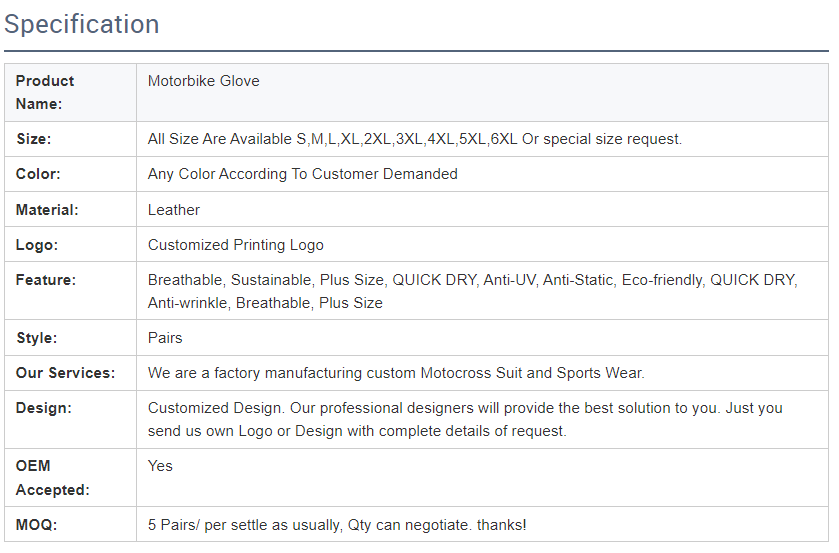Image resolution: width=839 pixels, height=553 pixels.
Task: Click the Feature row label
Action: 46,280
